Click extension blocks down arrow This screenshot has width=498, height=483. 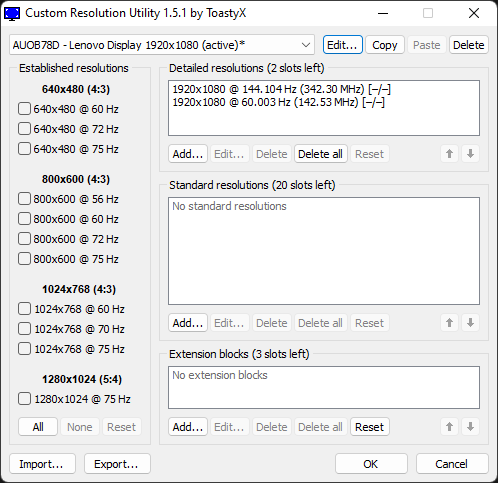click(x=470, y=427)
